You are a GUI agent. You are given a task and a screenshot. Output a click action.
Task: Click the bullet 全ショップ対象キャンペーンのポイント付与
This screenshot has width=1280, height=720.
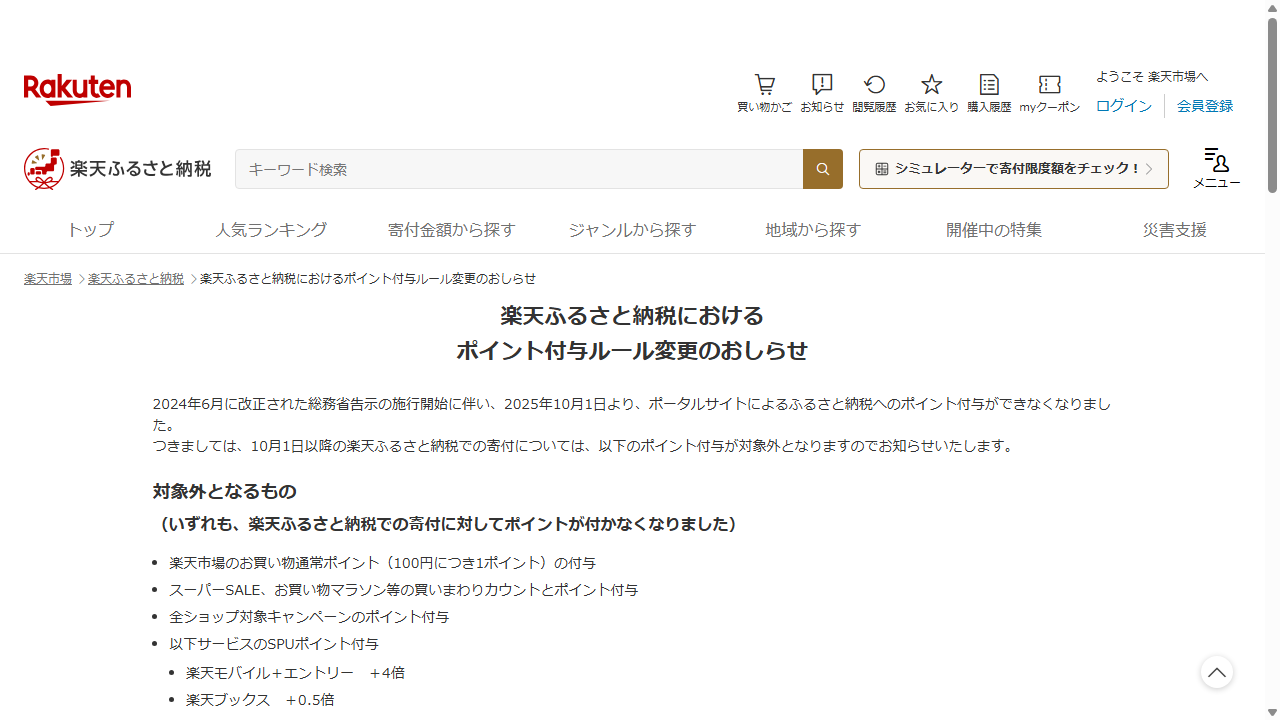310,617
